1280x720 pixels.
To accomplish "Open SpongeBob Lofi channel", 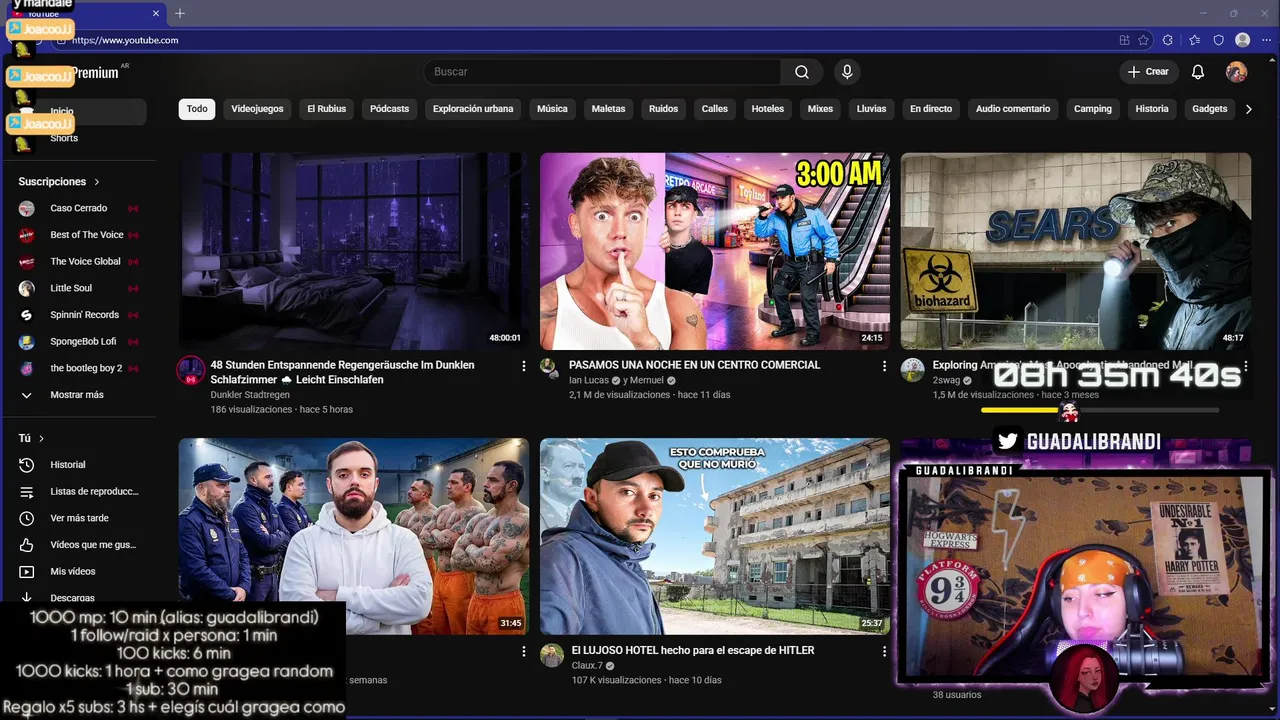I will [78, 342].
